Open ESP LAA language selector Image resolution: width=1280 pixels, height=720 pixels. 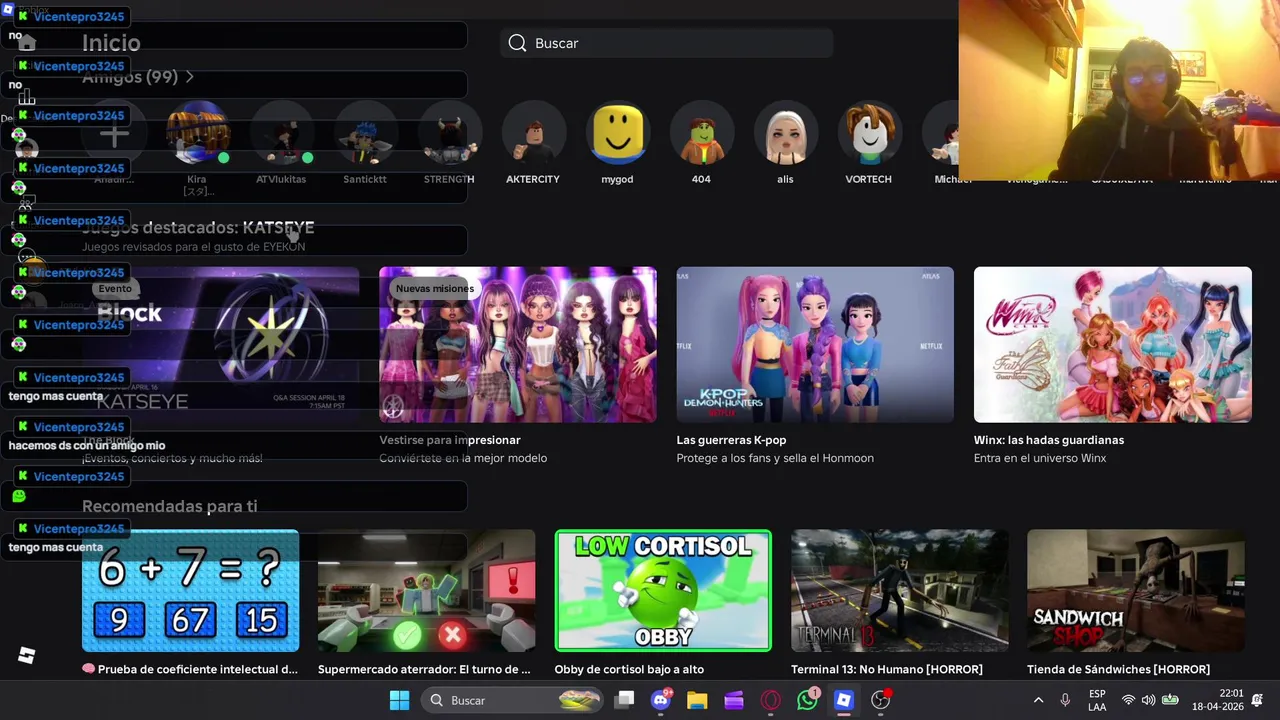pos(1097,700)
